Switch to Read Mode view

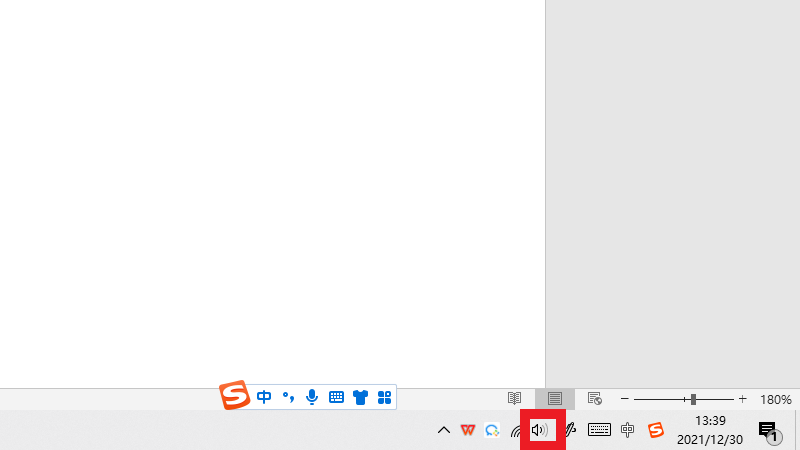[x=515, y=399]
